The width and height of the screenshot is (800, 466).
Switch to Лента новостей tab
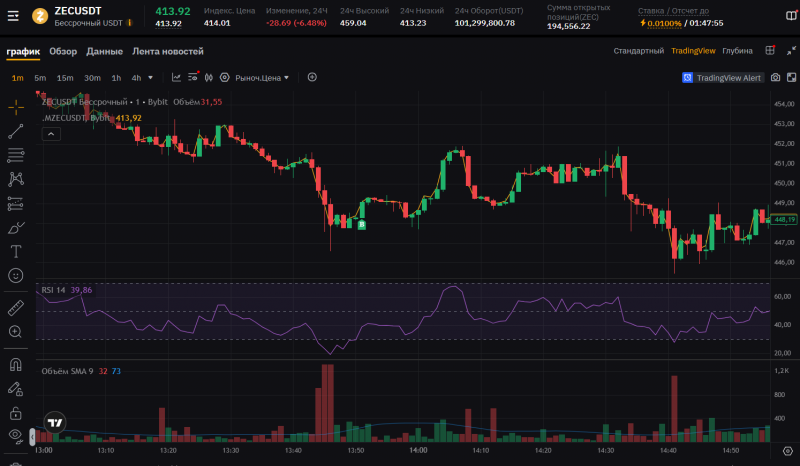click(168, 52)
